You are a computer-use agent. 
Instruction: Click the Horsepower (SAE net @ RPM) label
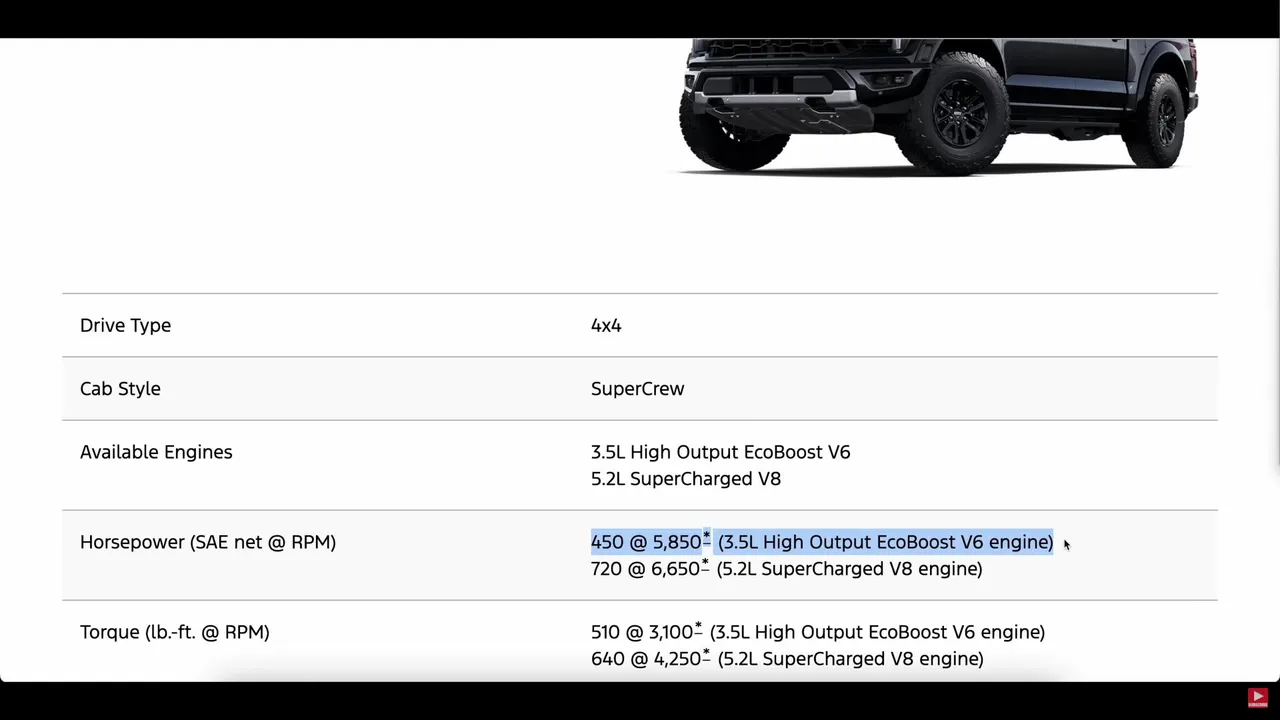coord(208,542)
